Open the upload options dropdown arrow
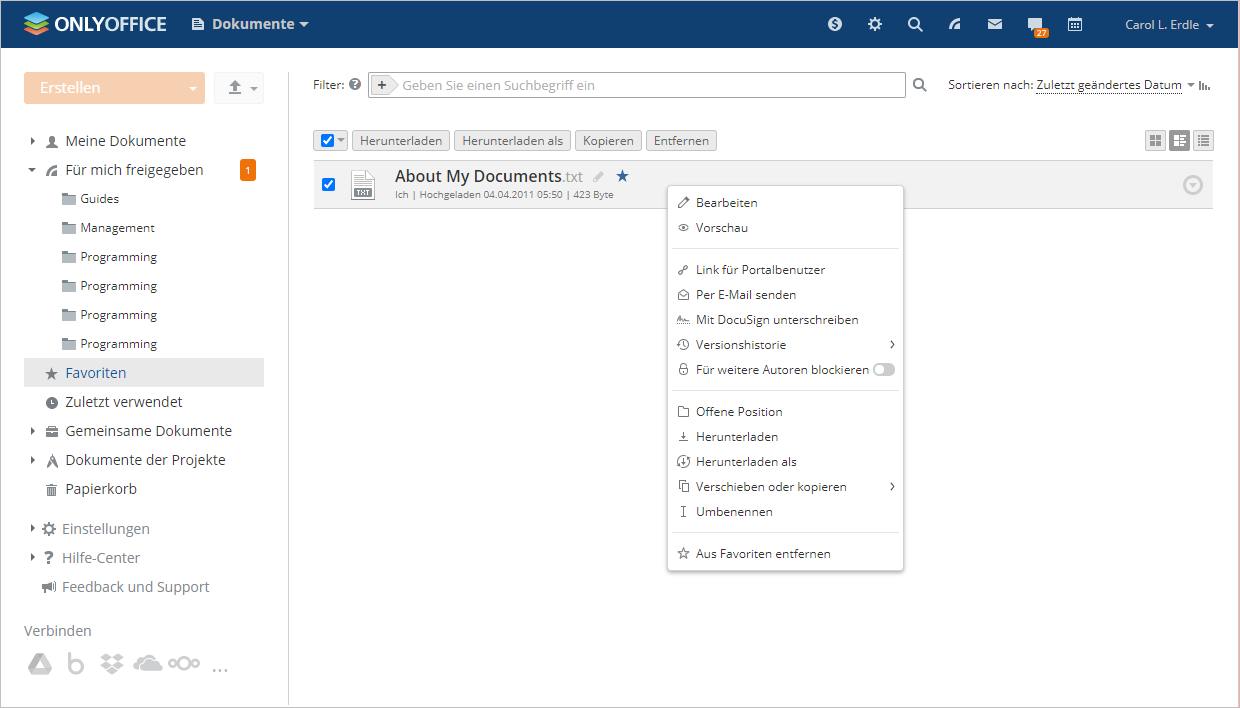The height and width of the screenshot is (708, 1240). click(254, 89)
